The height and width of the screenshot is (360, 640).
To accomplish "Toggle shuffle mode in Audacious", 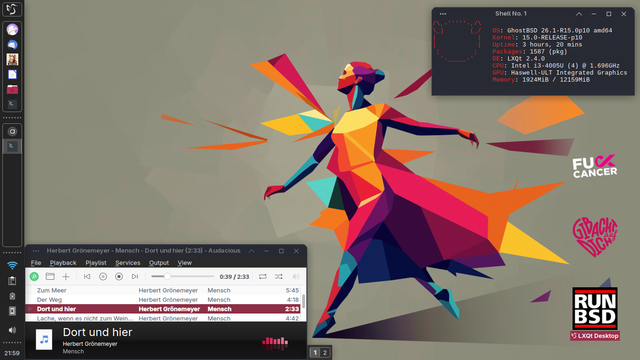I will click(279, 276).
